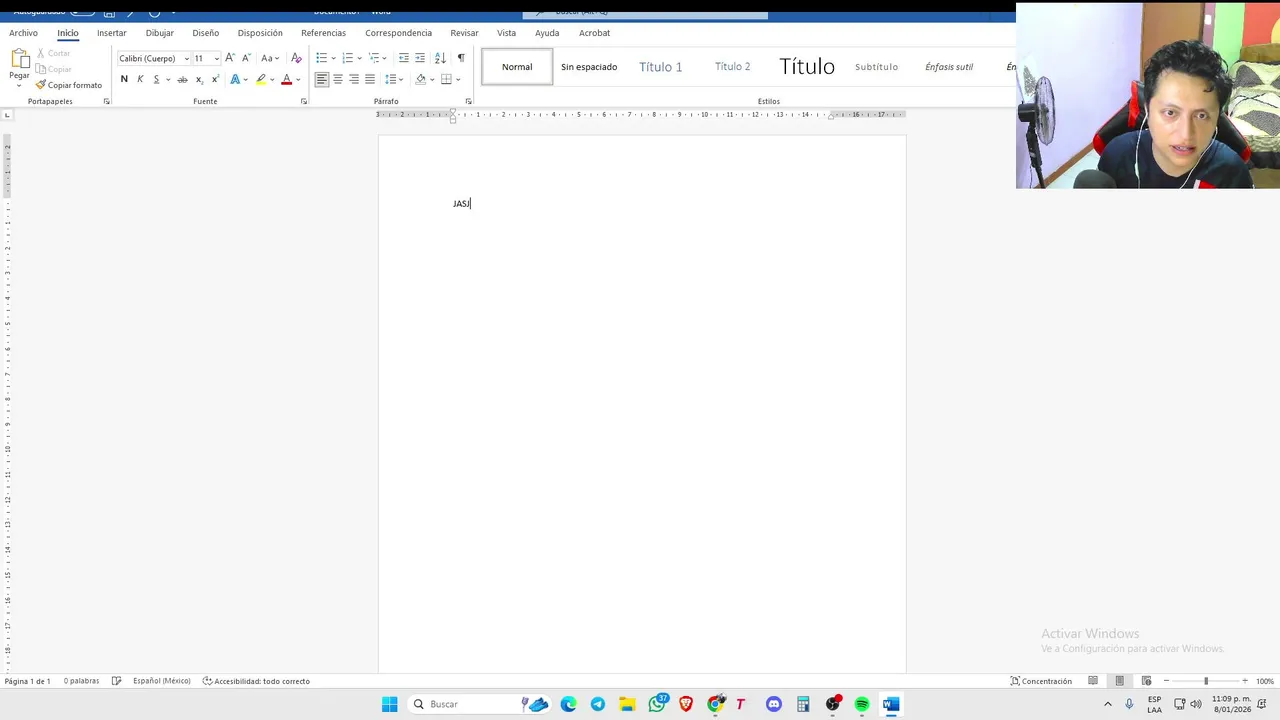Image resolution: width=1280 pixels, height=720 pixels.
Task: Open the font name Calibri combo box
Action: pyautogui.click(x=154, y=58)
